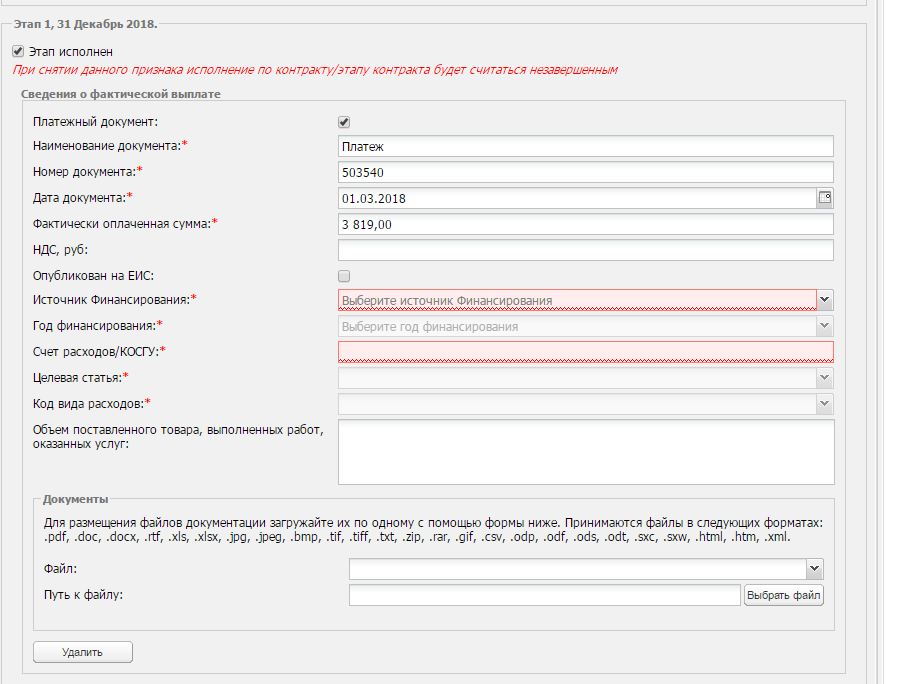Click the "Объем поставленного товара" text area
This screenshot has height=684, width=907.
[x=586, y=452]
